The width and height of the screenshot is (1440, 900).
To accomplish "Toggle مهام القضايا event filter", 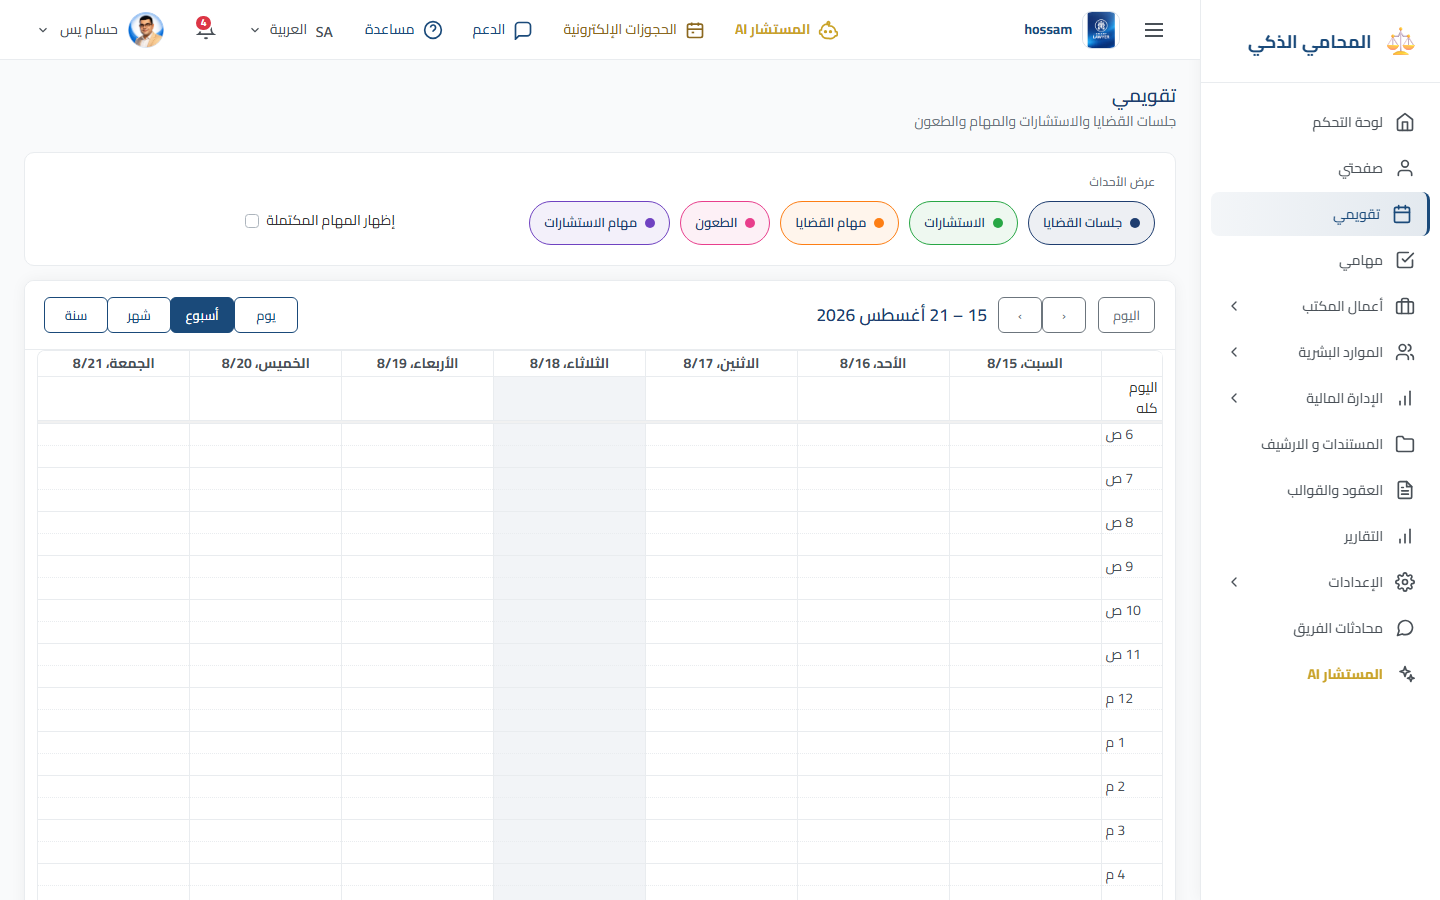I will point(839,223).
